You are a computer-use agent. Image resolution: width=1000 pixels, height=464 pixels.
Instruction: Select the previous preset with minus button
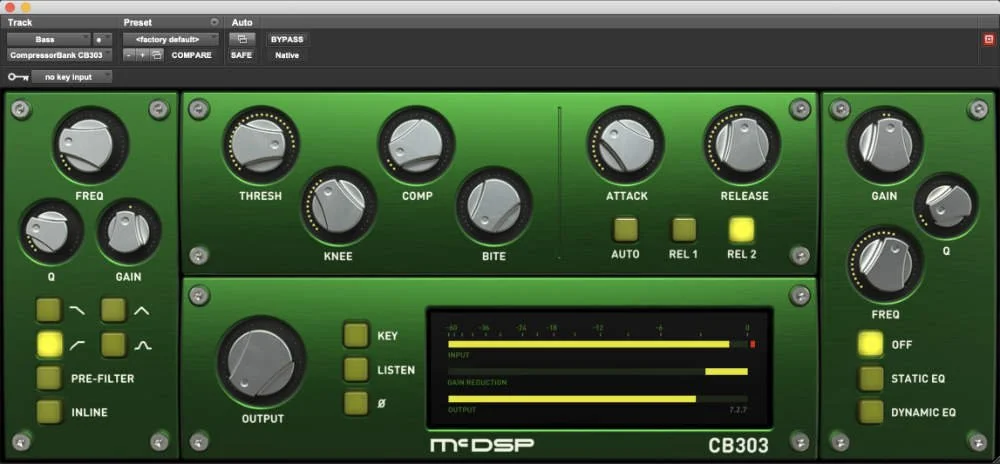coord(129,55)
